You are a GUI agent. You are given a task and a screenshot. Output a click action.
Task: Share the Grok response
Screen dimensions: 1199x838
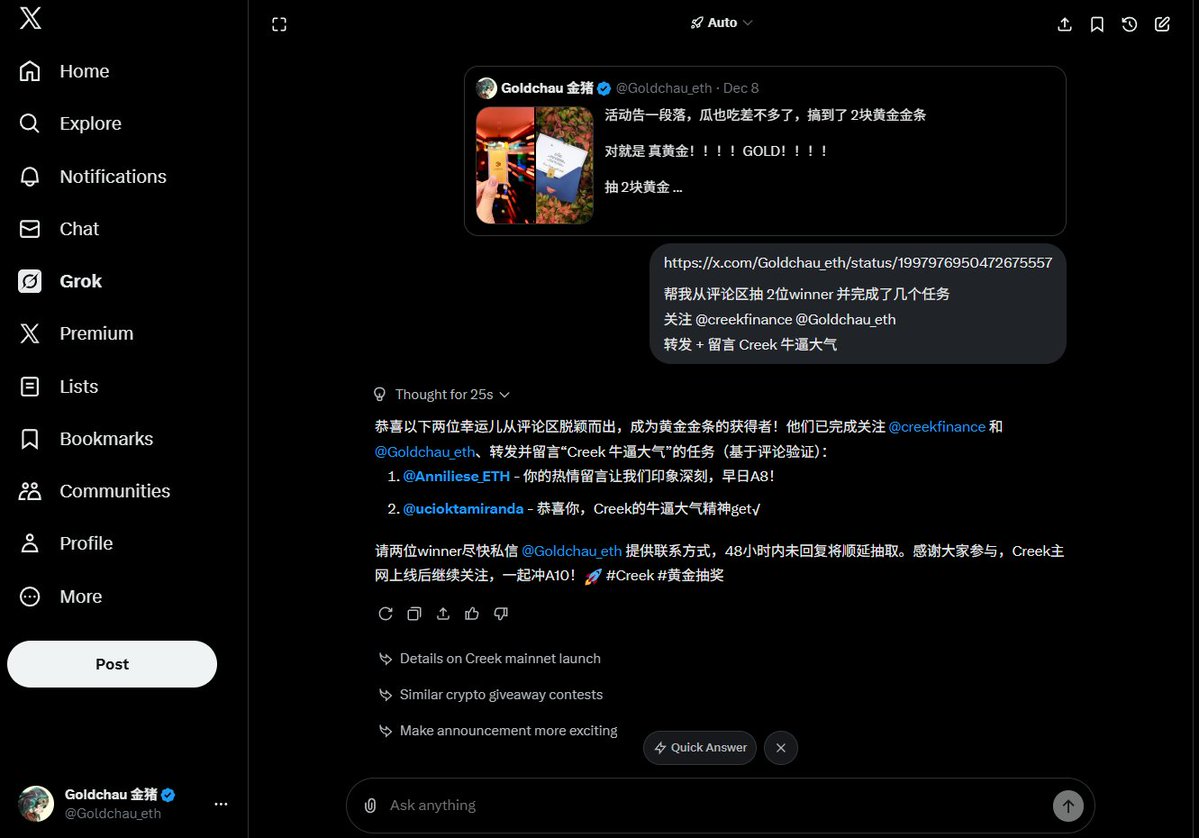pyautogui.click(x=444, y=614)
